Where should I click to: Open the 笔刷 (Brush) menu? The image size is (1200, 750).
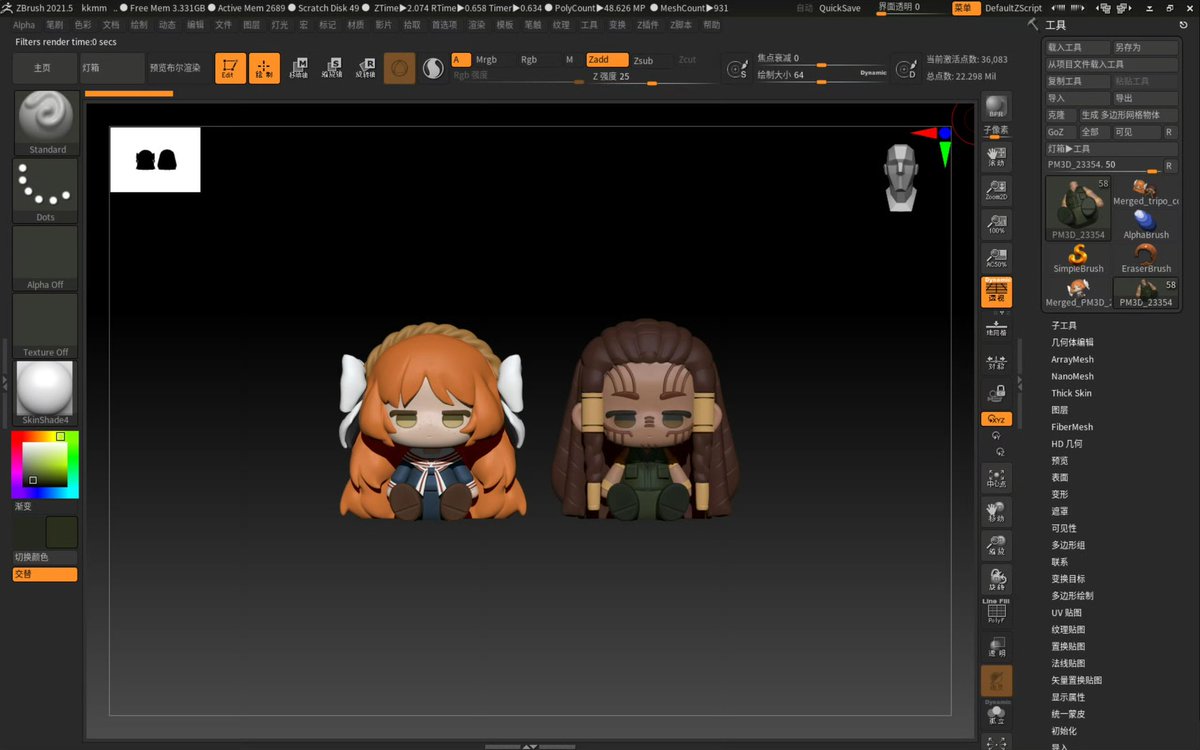tap(54, 25)
